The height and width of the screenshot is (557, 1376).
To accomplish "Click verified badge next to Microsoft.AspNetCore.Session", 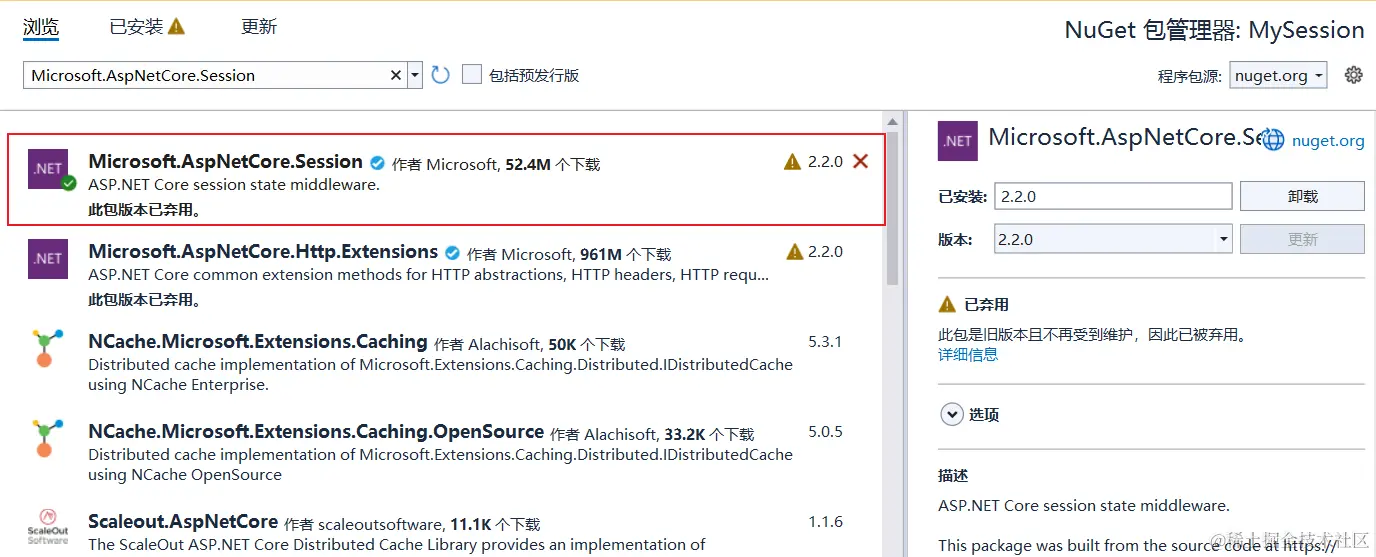I will coord(378,163).
